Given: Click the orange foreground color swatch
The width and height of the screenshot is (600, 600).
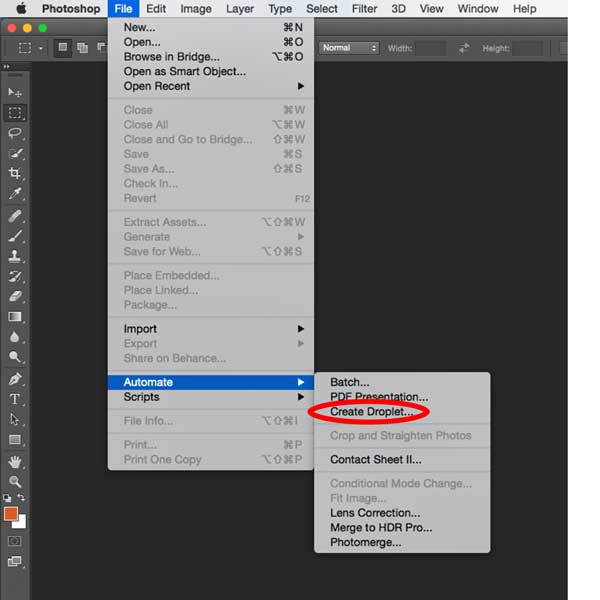Looking at the screenshot, I should 10,513.
